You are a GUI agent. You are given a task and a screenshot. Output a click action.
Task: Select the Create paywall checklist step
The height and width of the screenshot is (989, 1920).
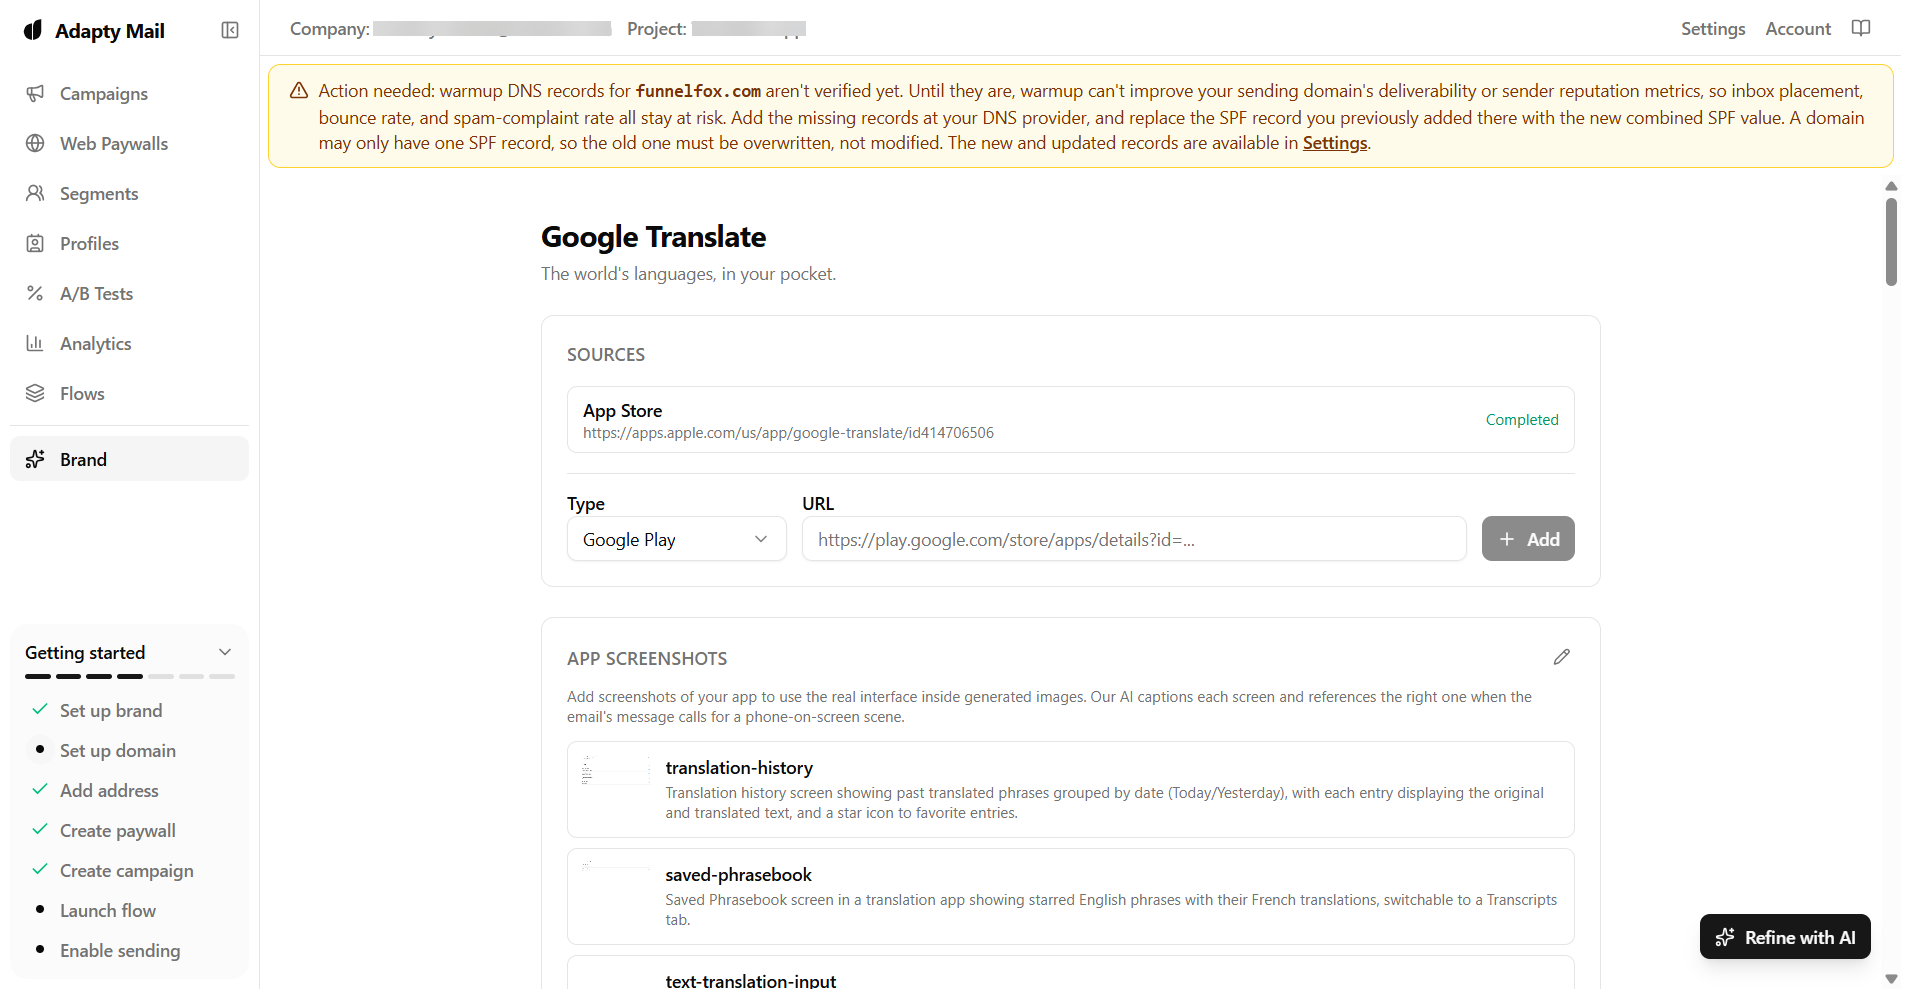pos(118,830)
